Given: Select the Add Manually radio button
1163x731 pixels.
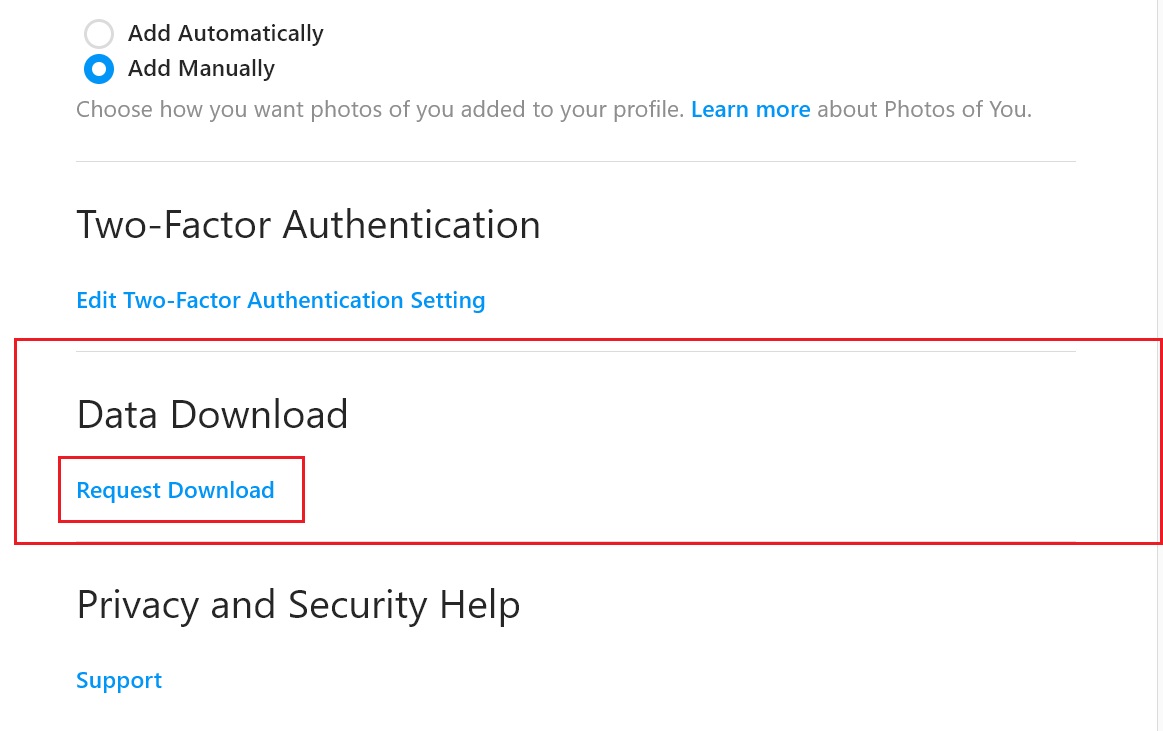Looking at the screenshot, I should click(98, 69).
